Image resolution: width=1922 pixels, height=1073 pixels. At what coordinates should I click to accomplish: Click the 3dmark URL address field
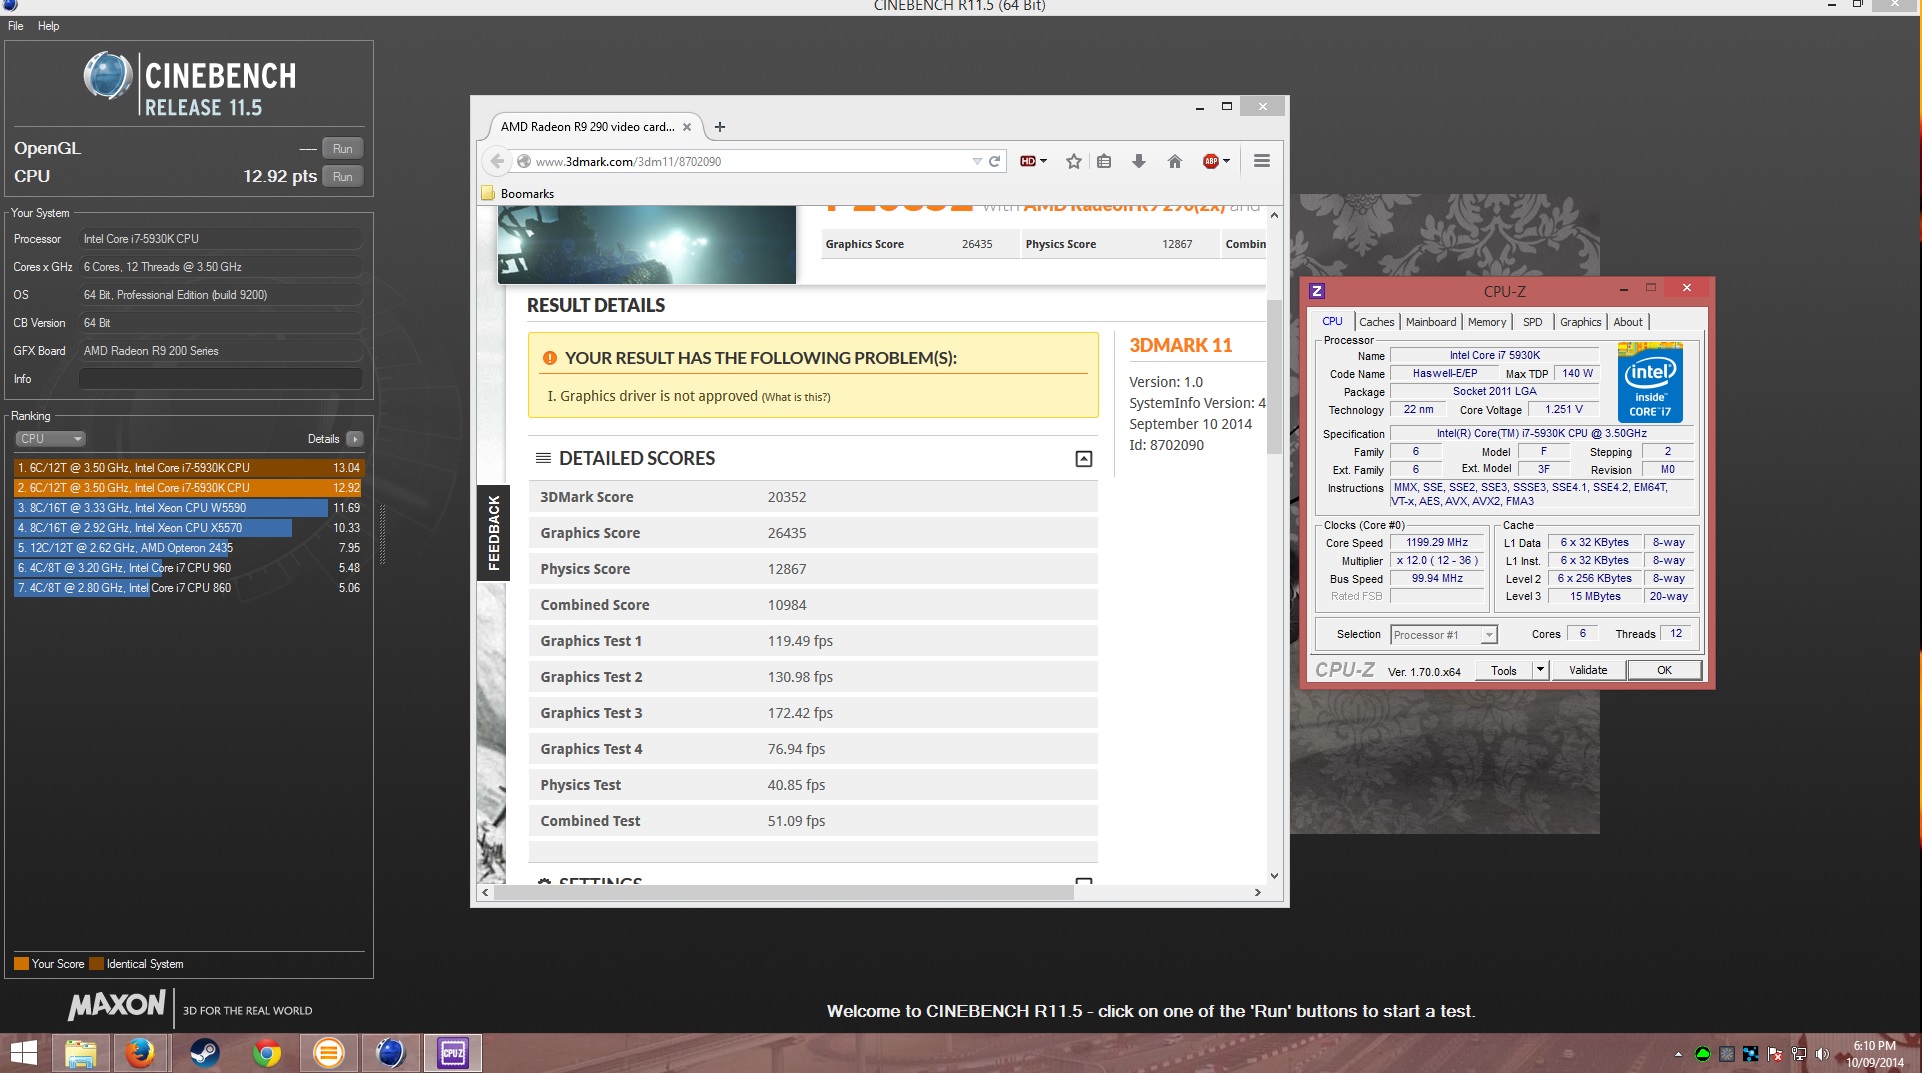coord(750,161)
